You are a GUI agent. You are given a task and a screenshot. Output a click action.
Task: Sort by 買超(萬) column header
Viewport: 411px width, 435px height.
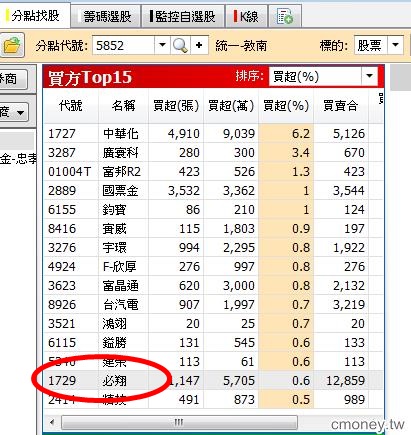coord(231,106)
